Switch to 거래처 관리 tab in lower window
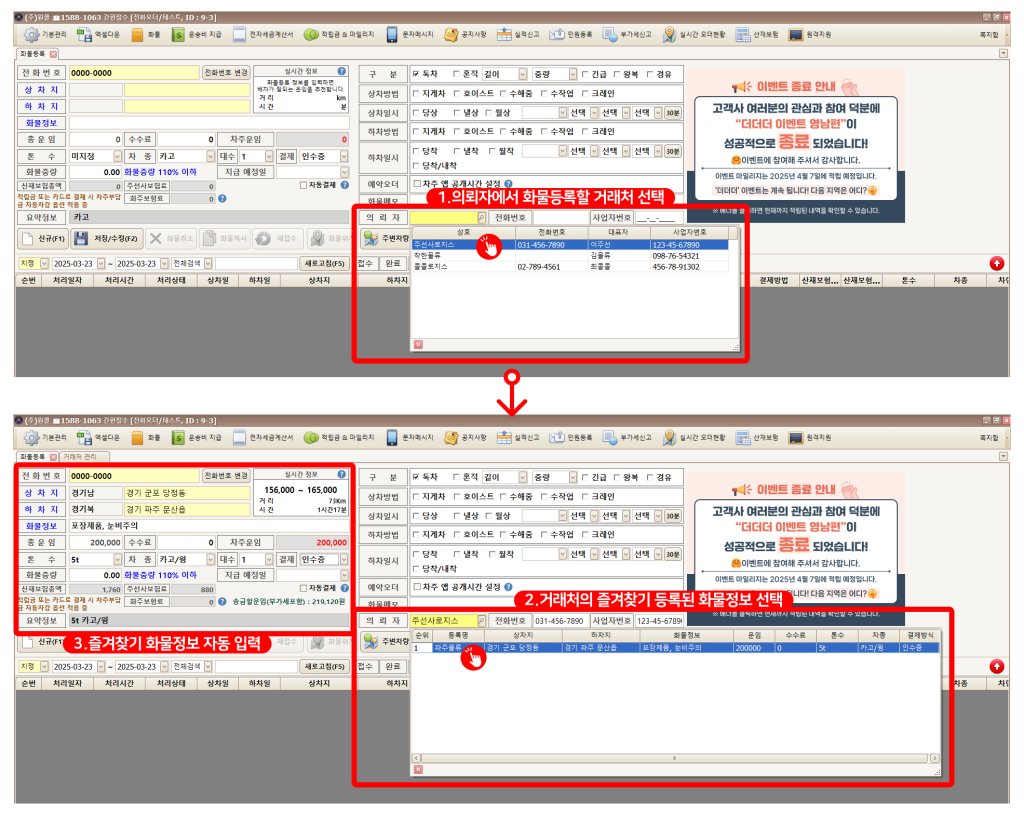The height and width of the screenshot is (815, 1024). [x=83, y=456]
